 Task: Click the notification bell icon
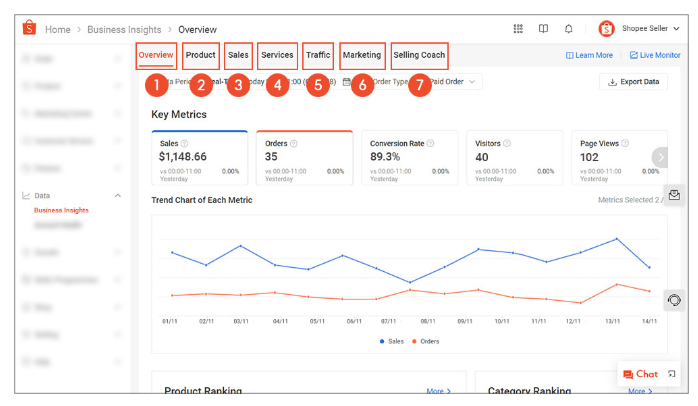pos(569,29)
